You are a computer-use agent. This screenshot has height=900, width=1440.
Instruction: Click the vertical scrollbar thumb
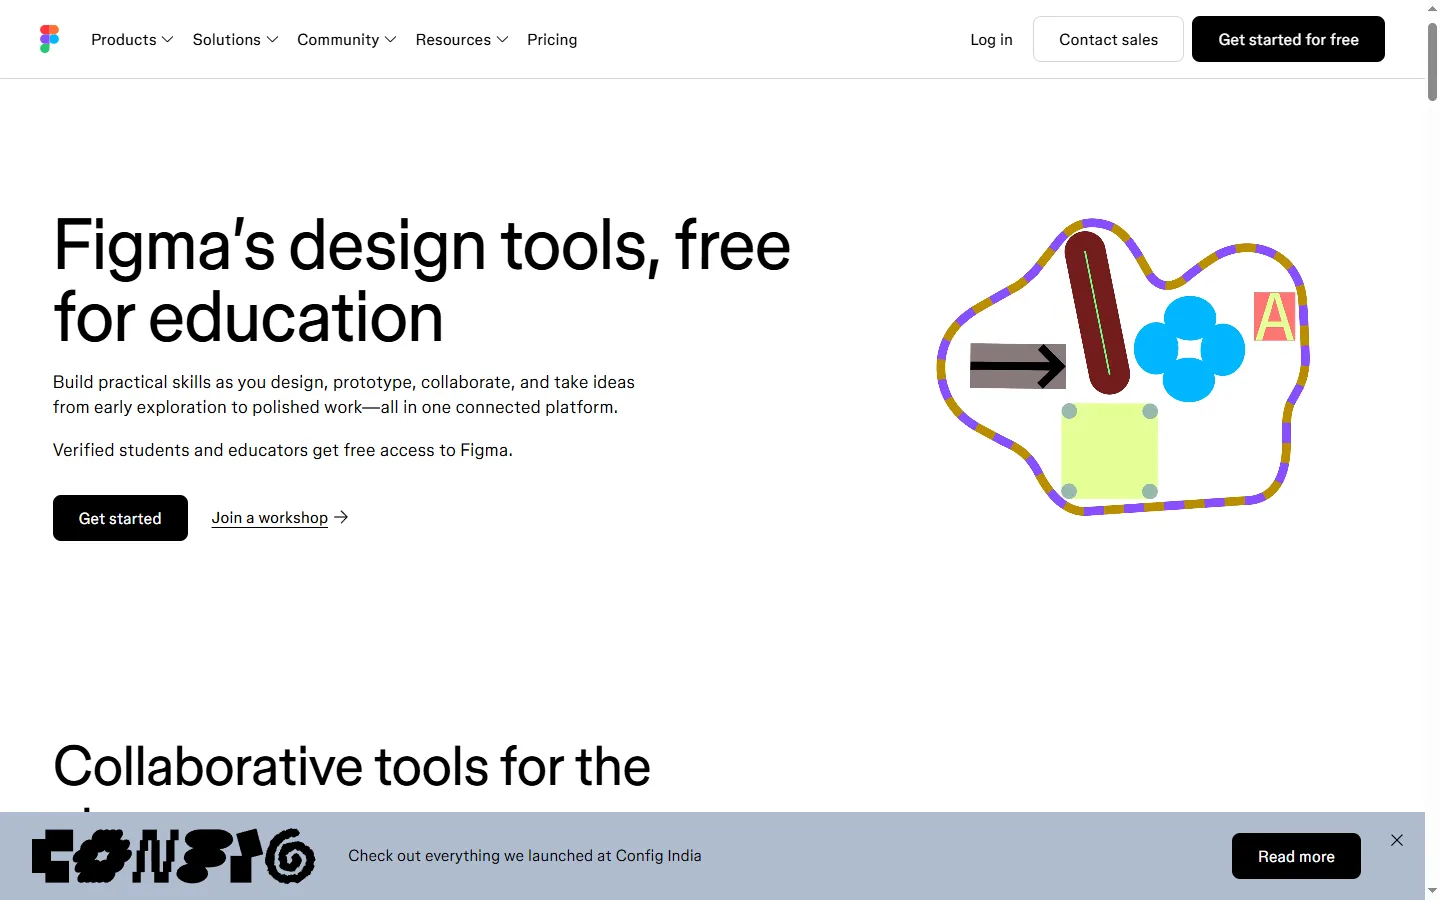[1432, 62]
